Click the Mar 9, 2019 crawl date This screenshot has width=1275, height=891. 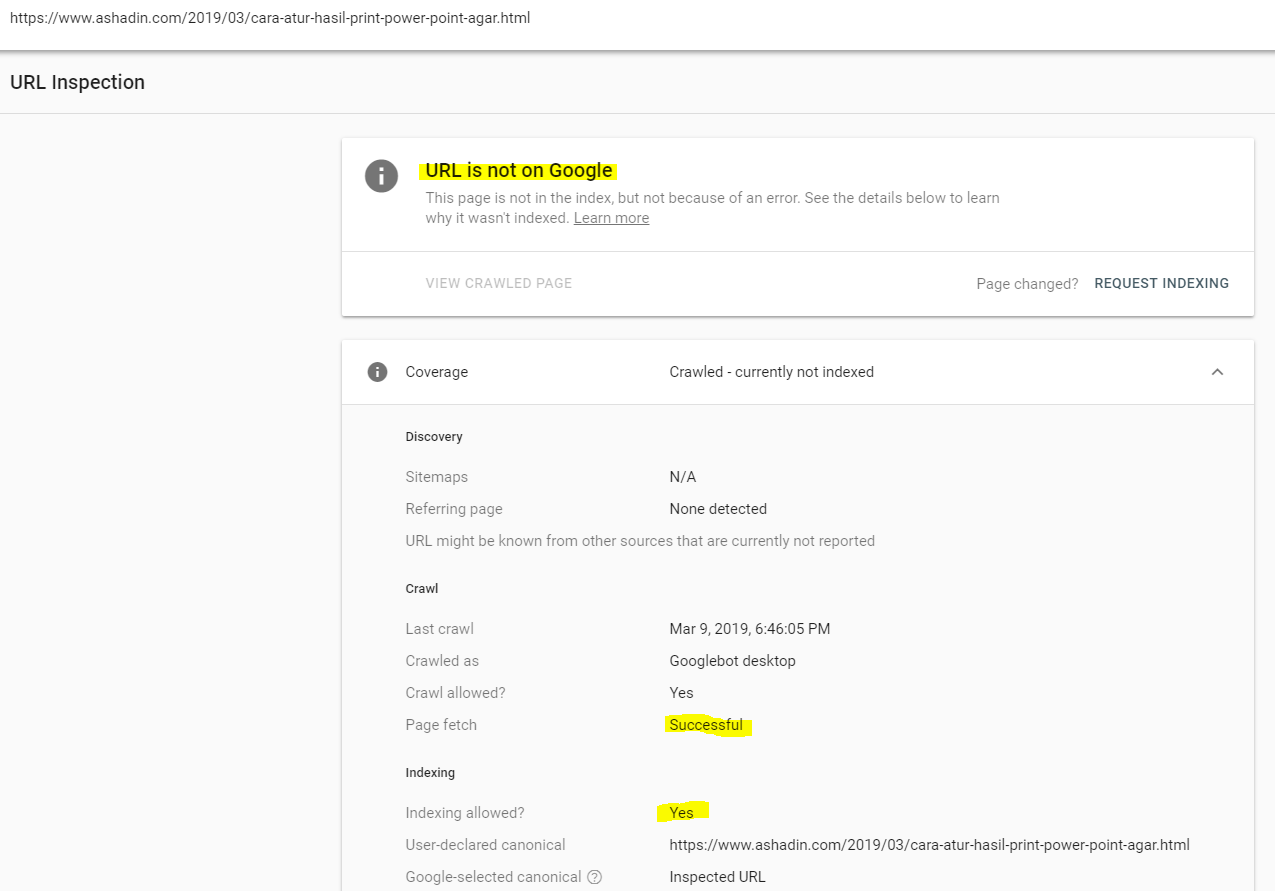pos(750,629)
